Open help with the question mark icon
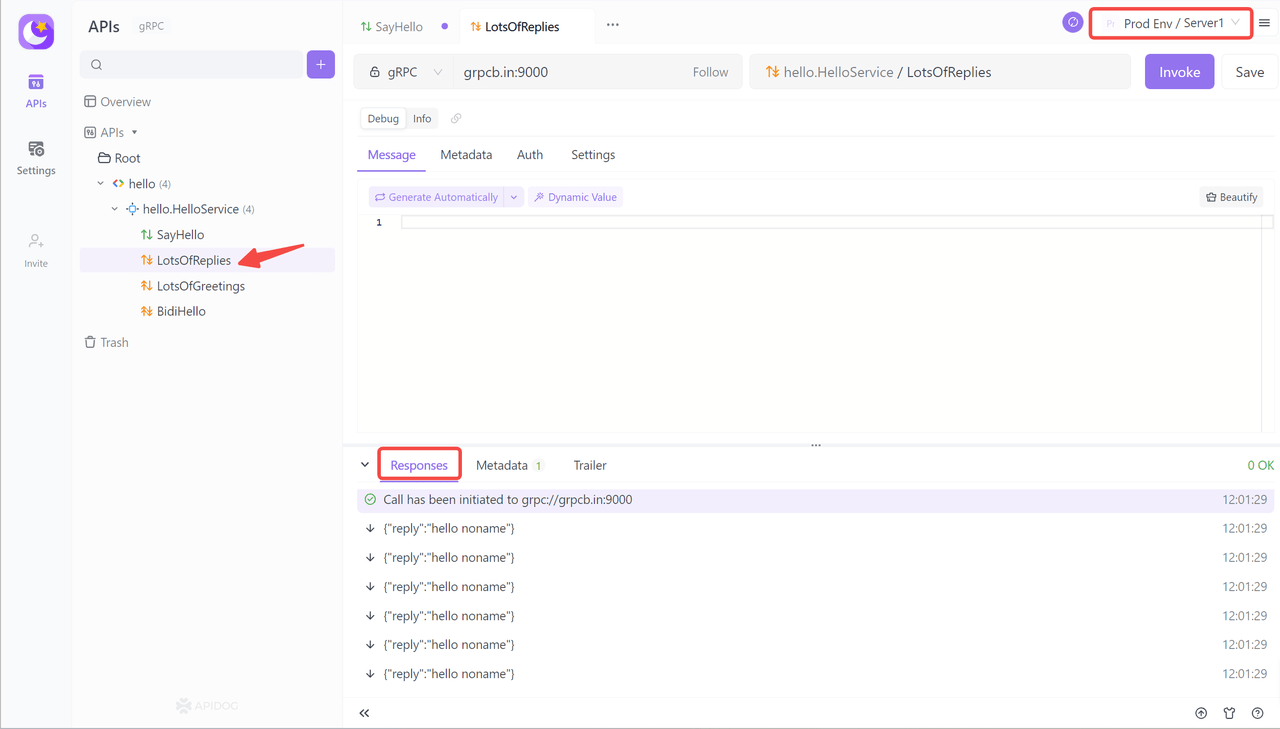Viewport: 1280px width, 729px height. pos(1257,713)
